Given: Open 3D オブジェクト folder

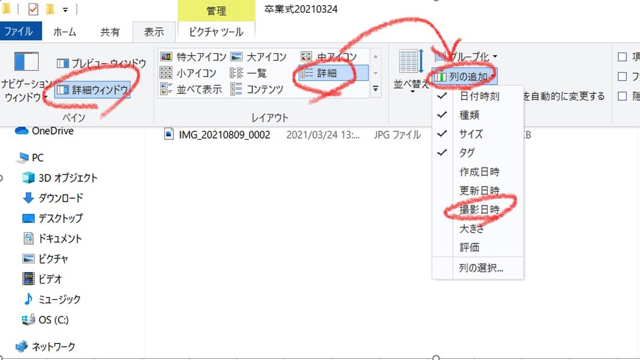Looking at the screenshot, I should [x=60, y=178].
